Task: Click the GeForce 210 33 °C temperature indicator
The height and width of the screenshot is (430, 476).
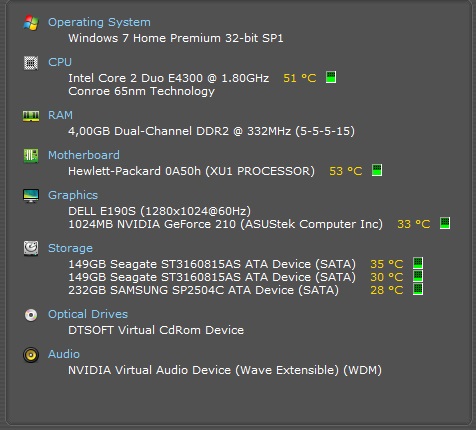Action: point(445,223)
